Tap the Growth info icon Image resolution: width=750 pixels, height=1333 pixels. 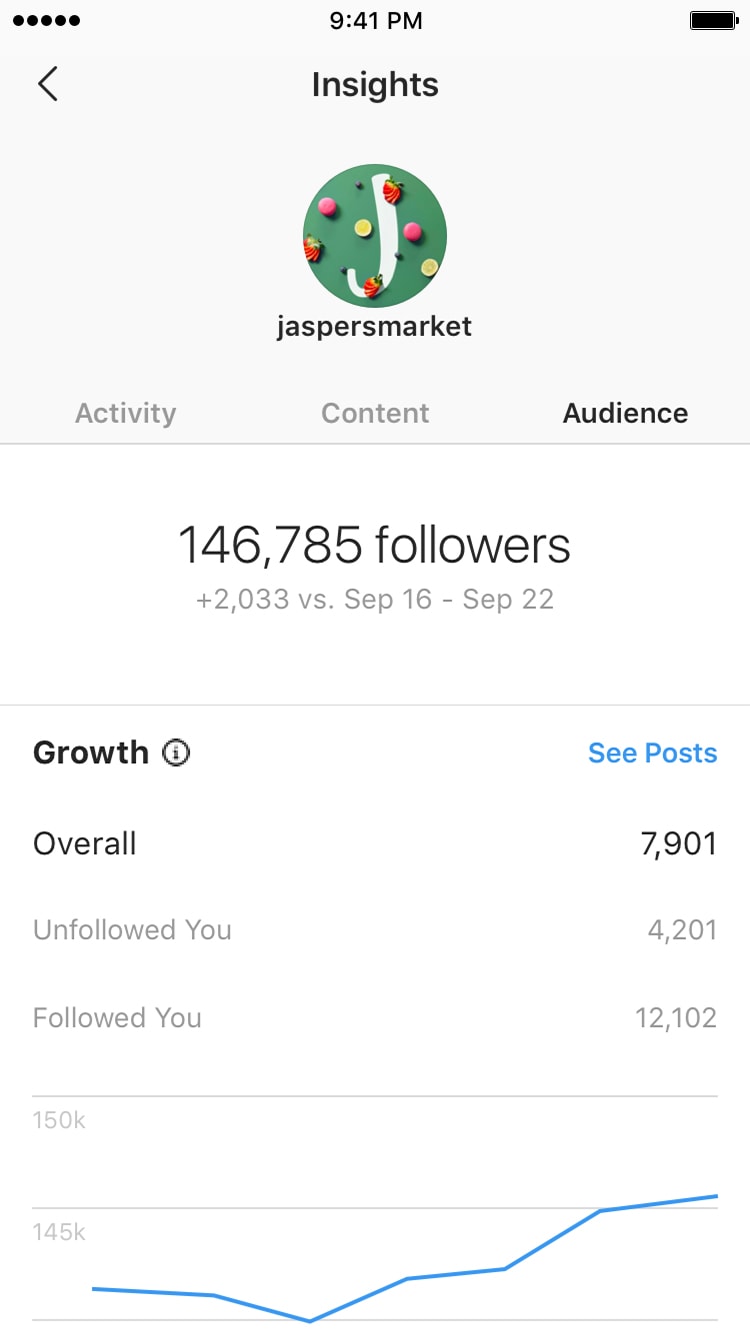(176, 753)
